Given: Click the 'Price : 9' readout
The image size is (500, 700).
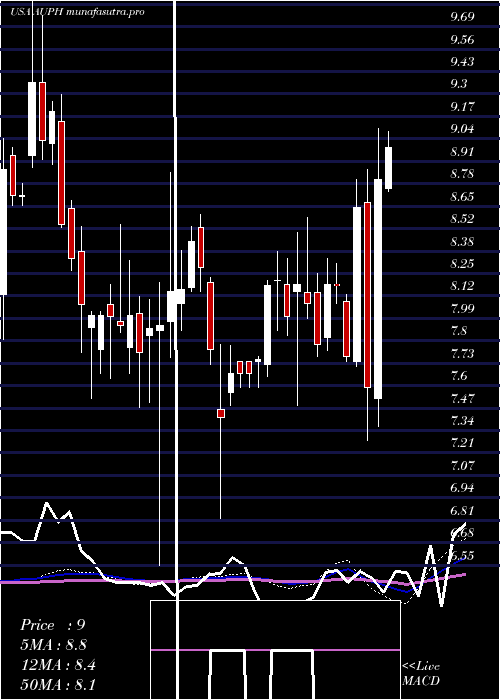Looking at the screenshot, I should (53, 625).
